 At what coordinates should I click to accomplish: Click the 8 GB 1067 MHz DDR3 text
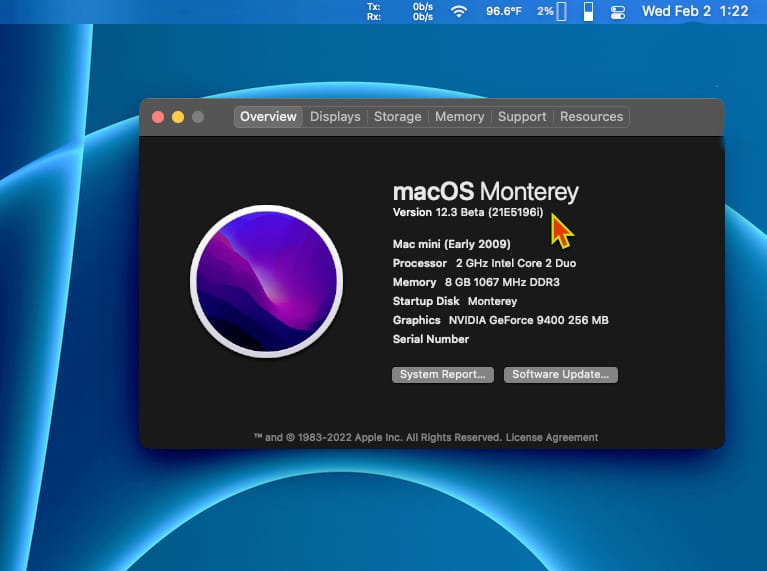[x=502, y=282]
